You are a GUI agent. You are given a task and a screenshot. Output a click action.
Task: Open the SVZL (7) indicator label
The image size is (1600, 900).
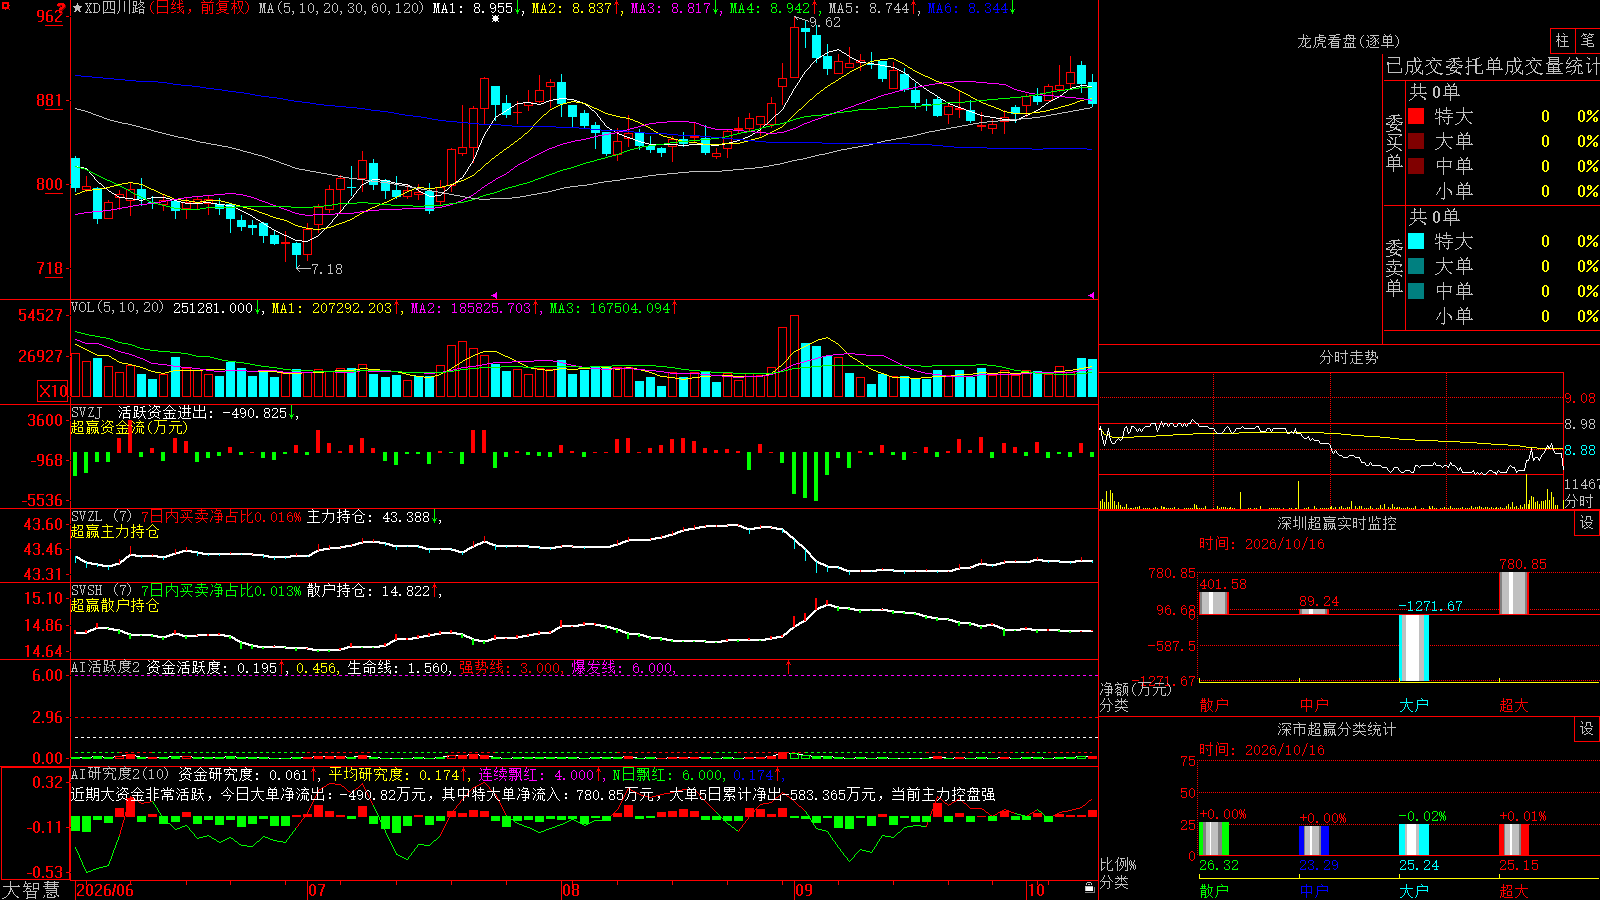[102, 517]
